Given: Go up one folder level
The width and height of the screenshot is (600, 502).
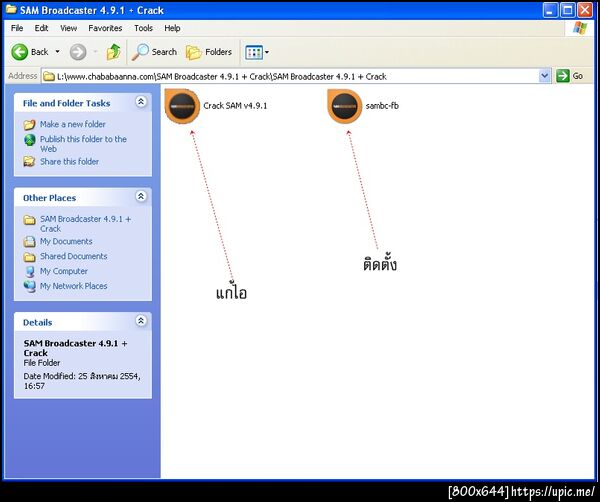Looking at the screenshot, I should point(114,52).
